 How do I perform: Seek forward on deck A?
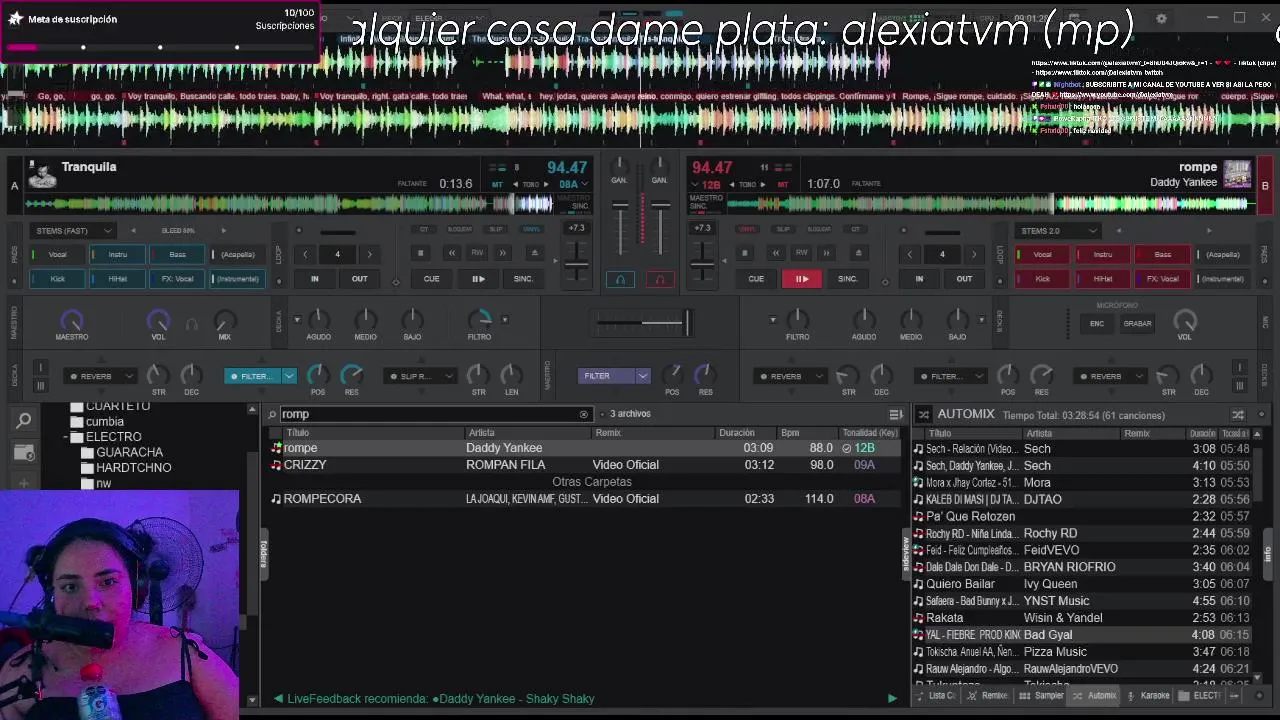(x=503, y=253)
